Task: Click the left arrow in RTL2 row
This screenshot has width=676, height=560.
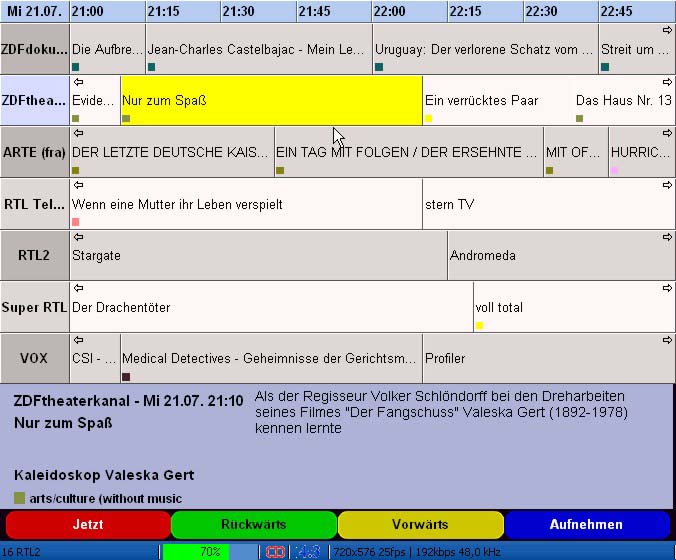Action: tap(78, 237)
